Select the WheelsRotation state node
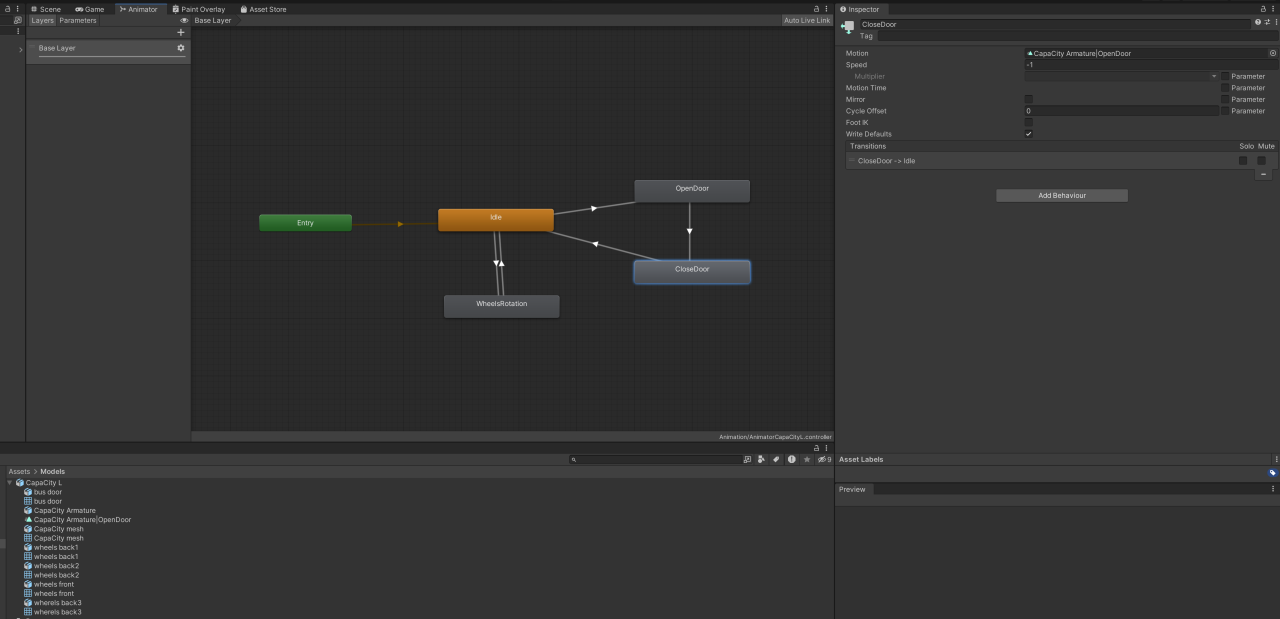Image resolution: width=1280 pixels, height=619 pixels. [501, 305]
